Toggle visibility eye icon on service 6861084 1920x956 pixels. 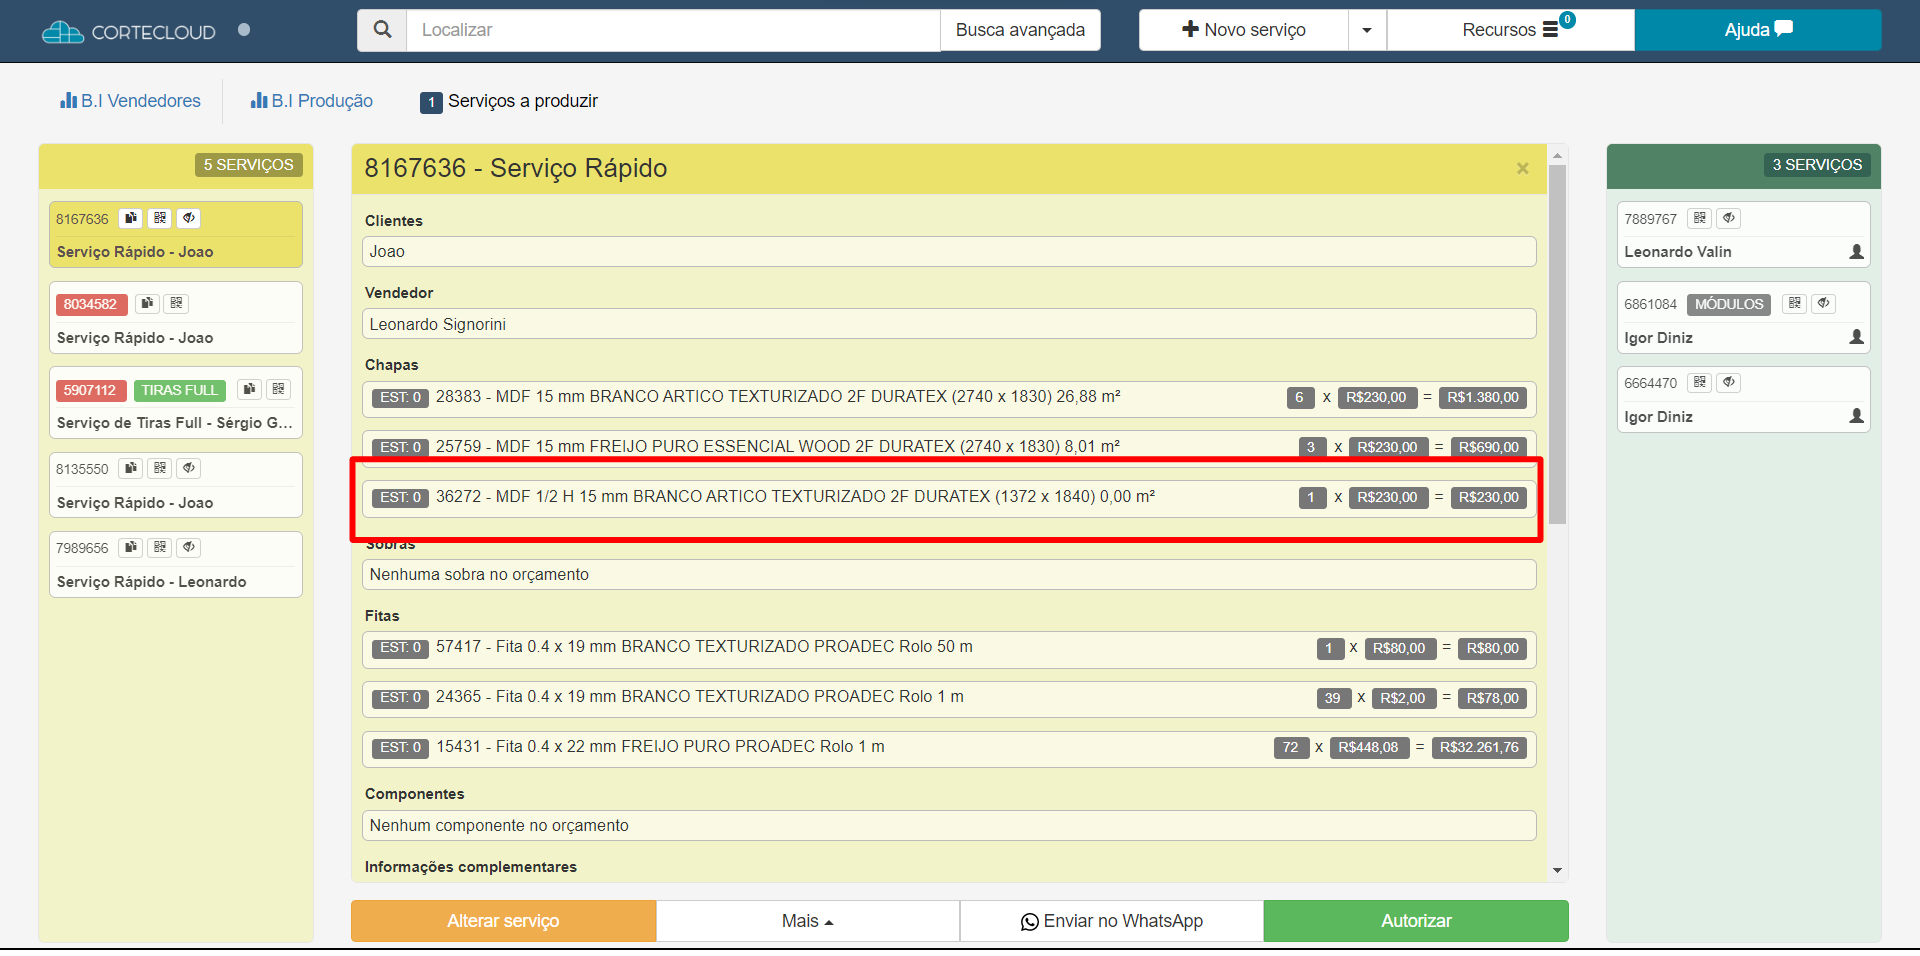click(1824, 303)
